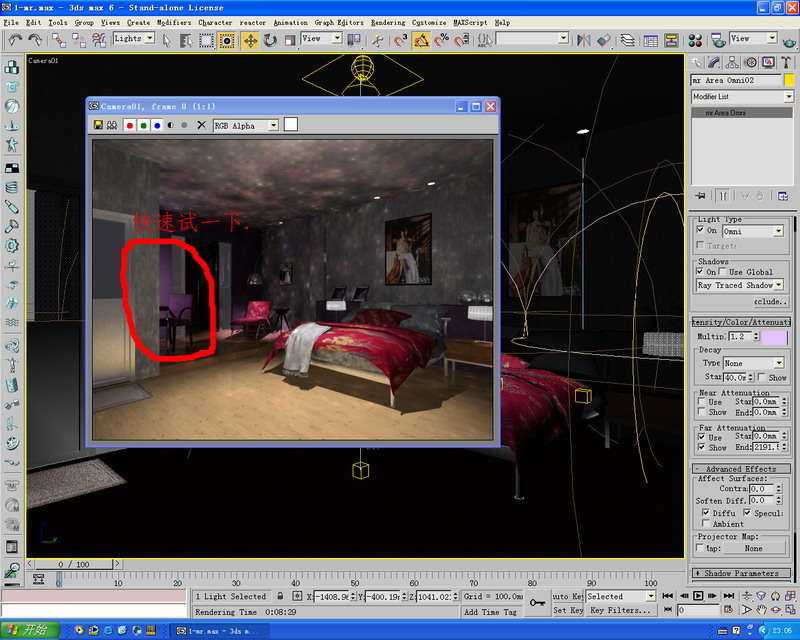Viewport: 800px width, 640px height.
Task: Open the Graph Editors menu
Action: 339,22
